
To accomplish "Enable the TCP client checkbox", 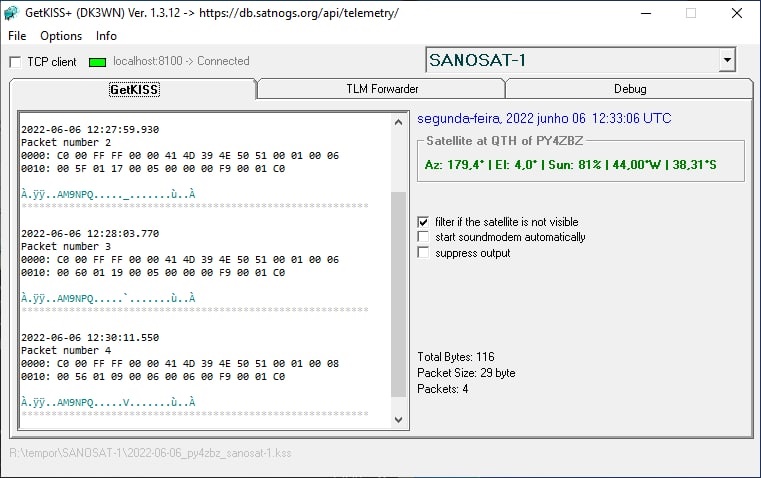I will [16, 62].
